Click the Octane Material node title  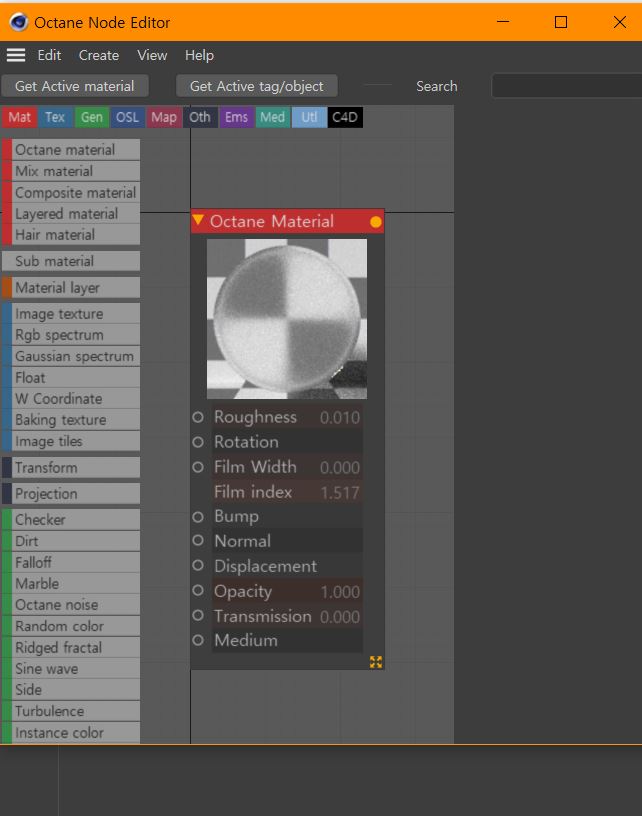(x=272, y=222)
